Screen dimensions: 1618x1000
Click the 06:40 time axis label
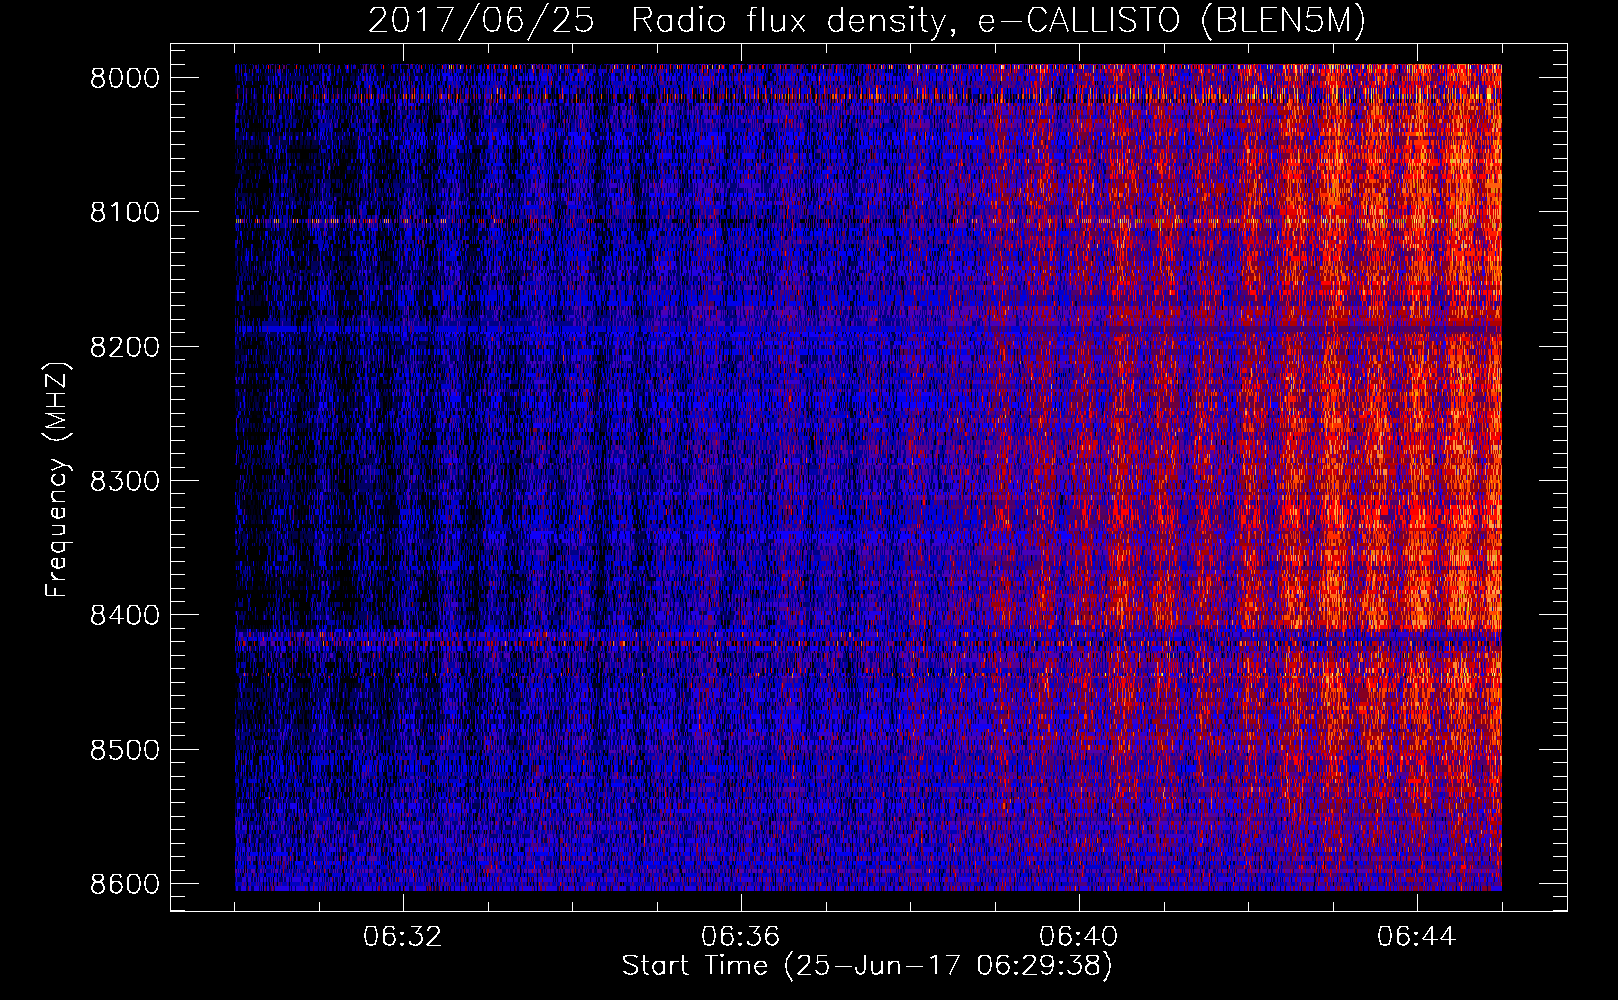1079,937
